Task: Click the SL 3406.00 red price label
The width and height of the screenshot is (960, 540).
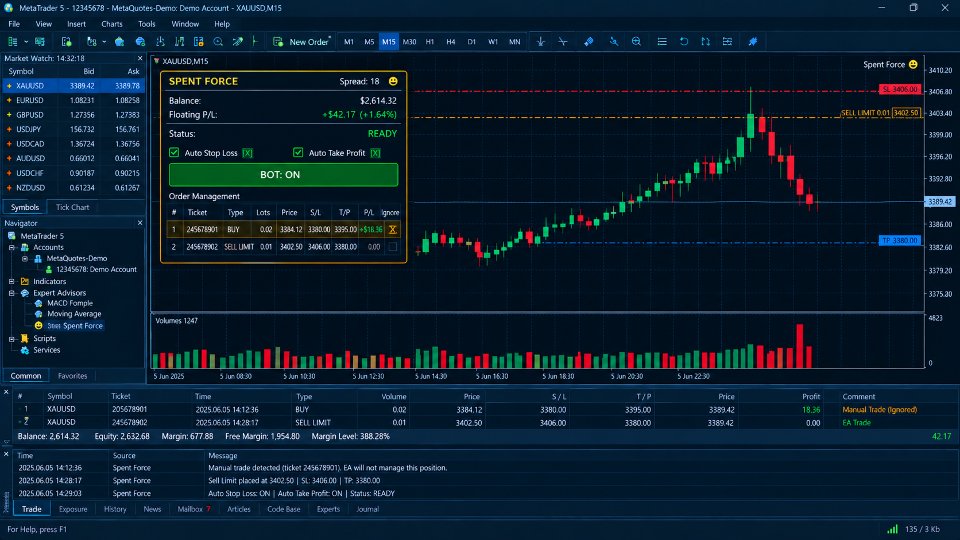Action: tap(899, 89)
